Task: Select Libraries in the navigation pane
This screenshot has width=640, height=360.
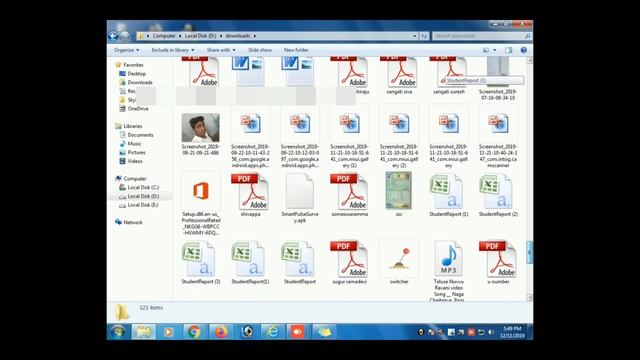Action: click(x=133, y=126)
